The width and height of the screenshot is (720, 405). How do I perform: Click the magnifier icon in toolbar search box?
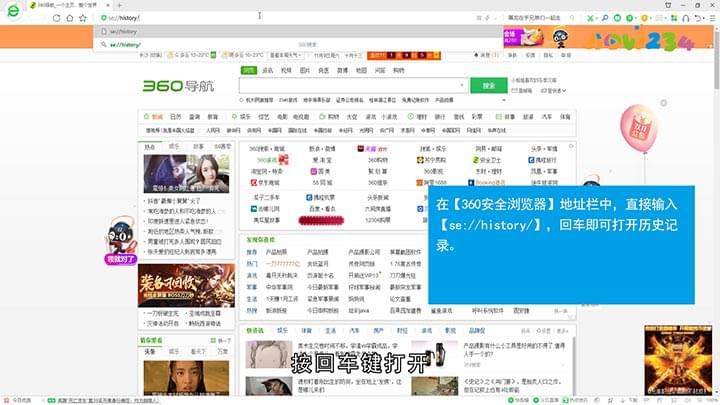(x=572, y=18)
